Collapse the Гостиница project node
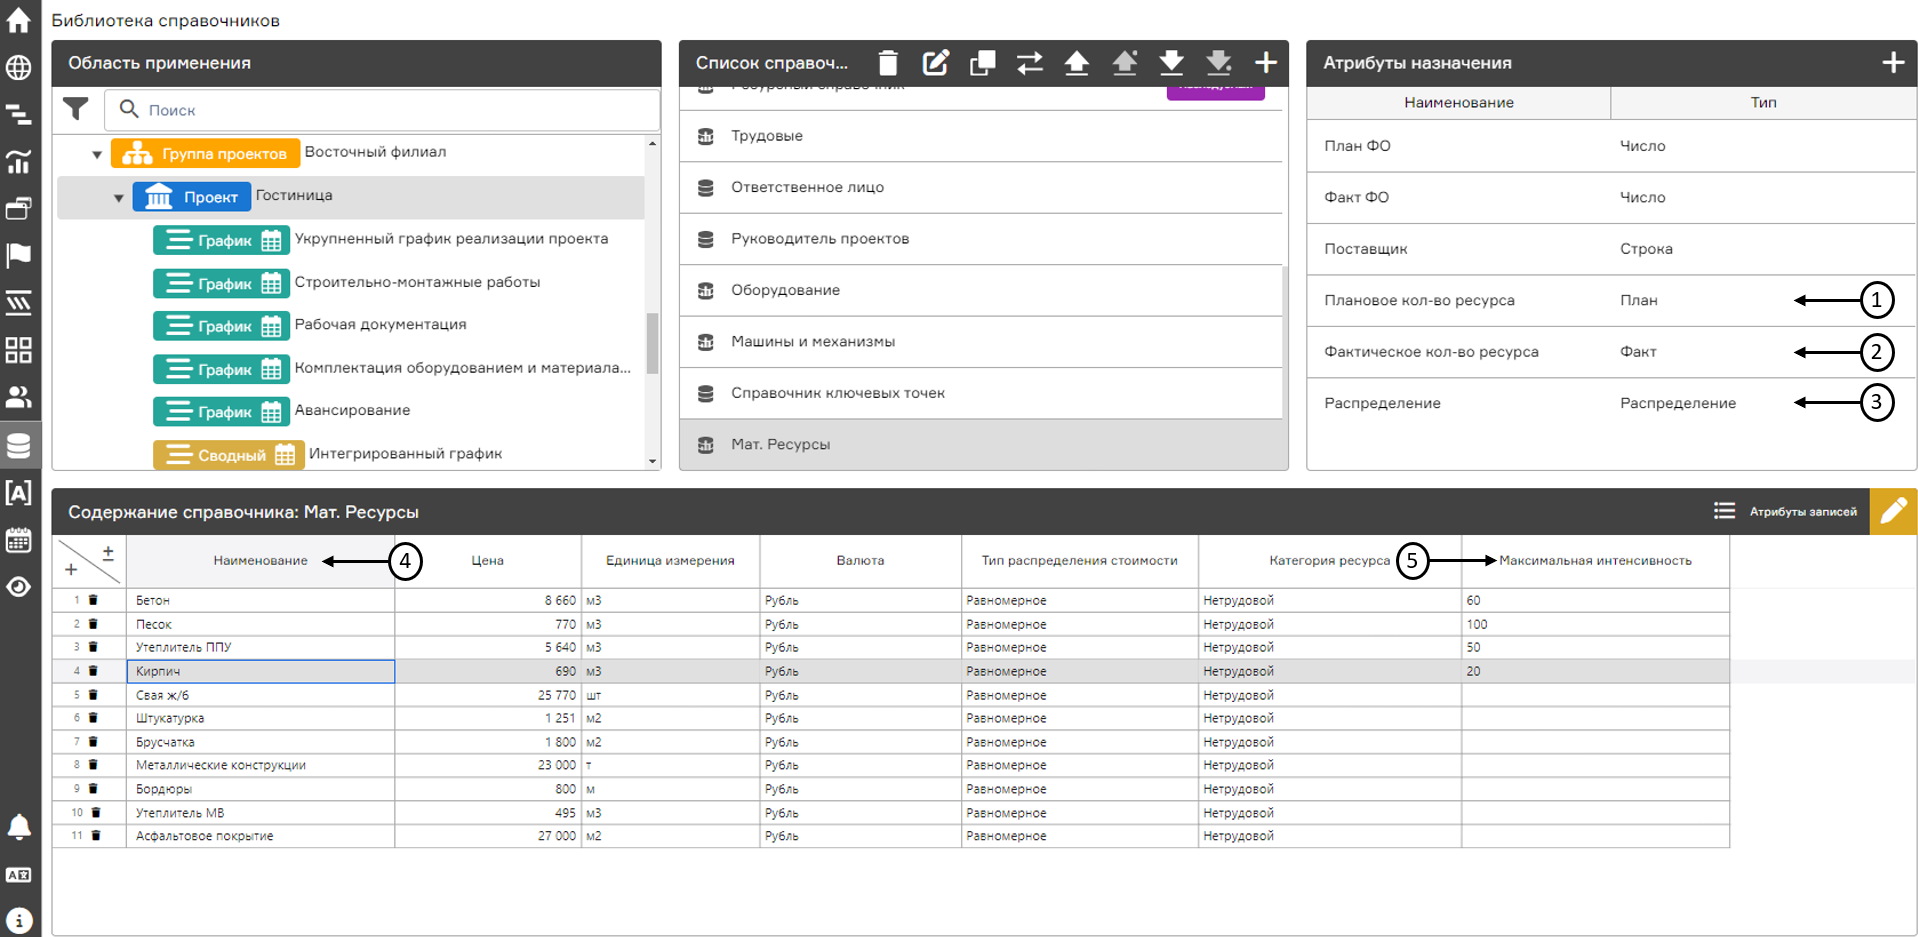The height and width of the screenshot is (937, 1918). [x=119, y=198]
